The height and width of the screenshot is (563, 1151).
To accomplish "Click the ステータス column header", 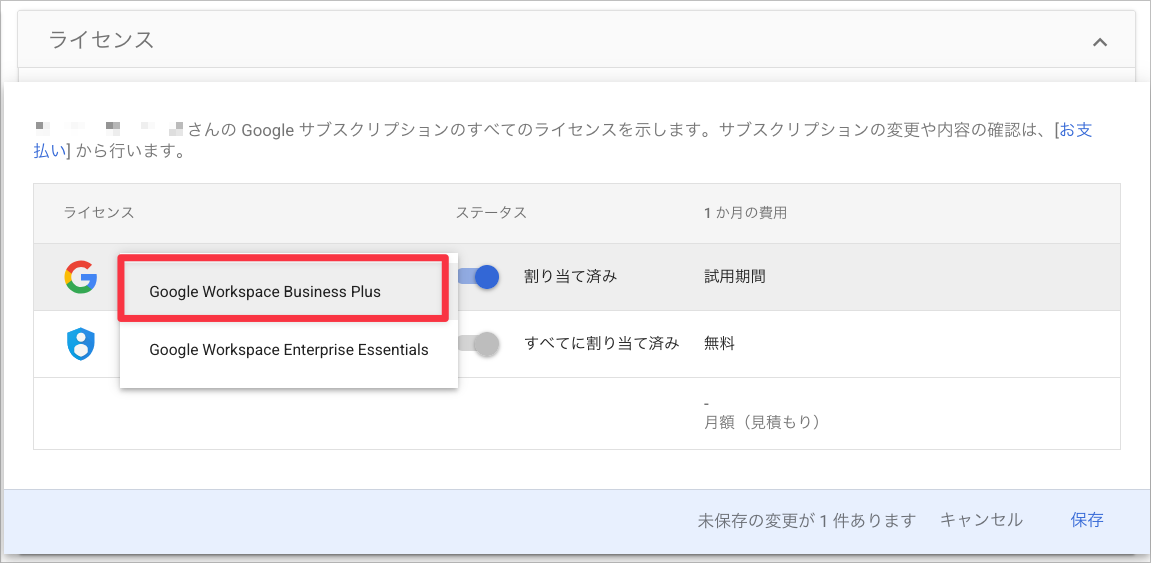I will point(491,213).
